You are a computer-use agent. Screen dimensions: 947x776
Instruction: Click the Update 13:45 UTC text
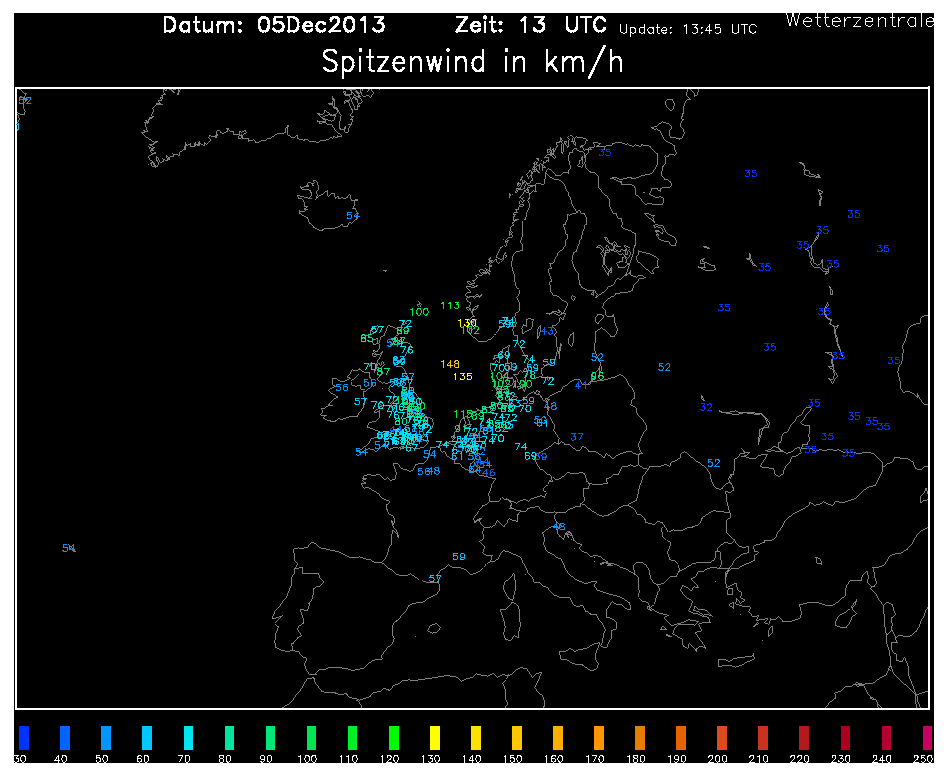coord(688,29)
